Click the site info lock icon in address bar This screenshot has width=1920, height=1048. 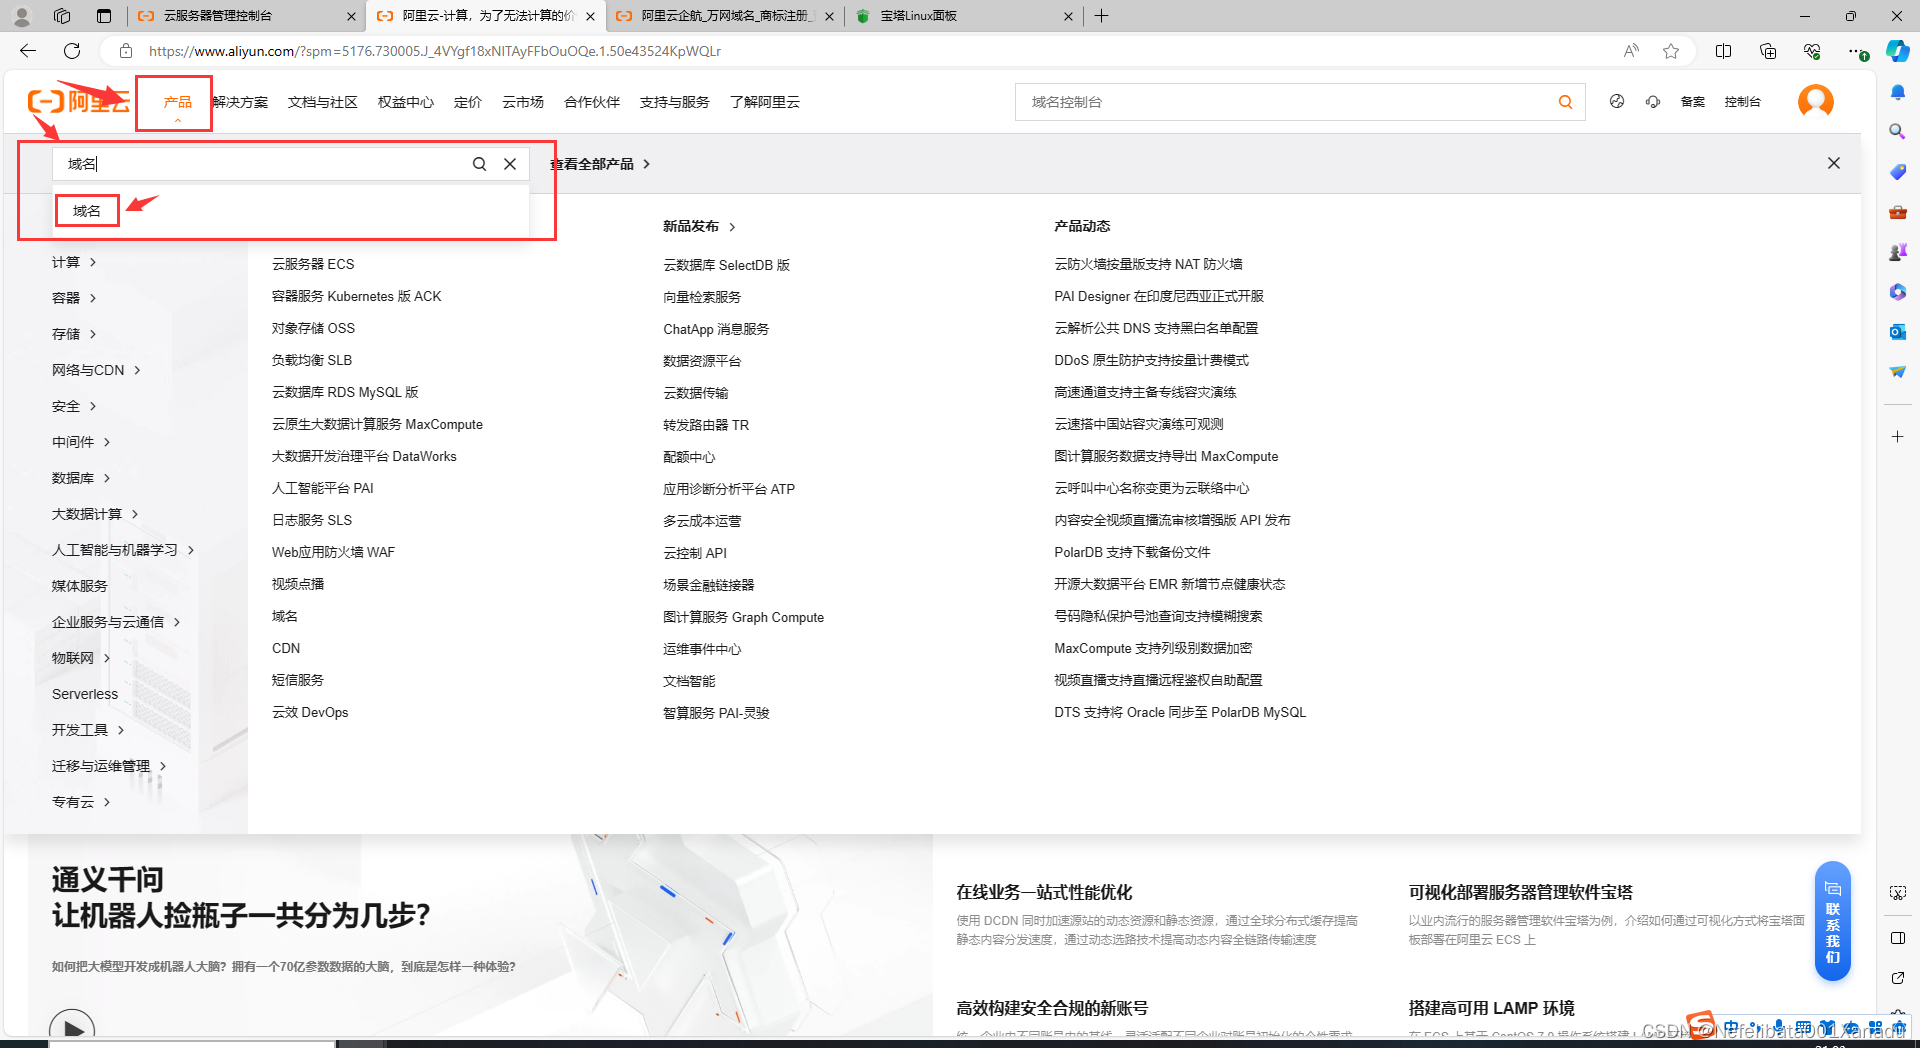(x=125, y=51)
